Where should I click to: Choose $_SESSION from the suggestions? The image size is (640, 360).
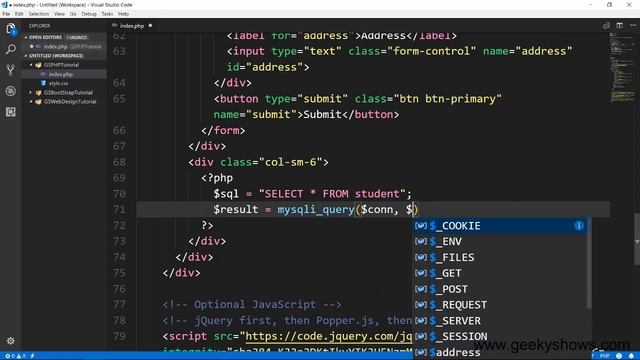pos(500,336)
